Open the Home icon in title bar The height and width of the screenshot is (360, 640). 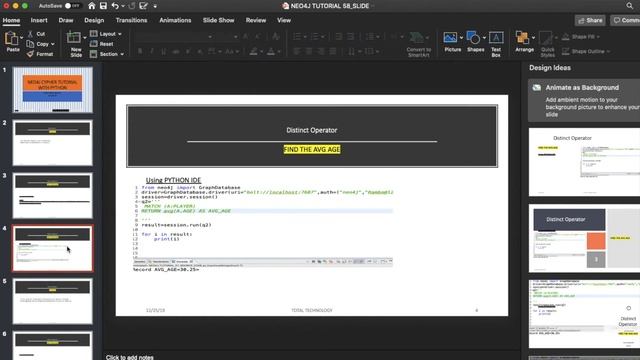92,6
